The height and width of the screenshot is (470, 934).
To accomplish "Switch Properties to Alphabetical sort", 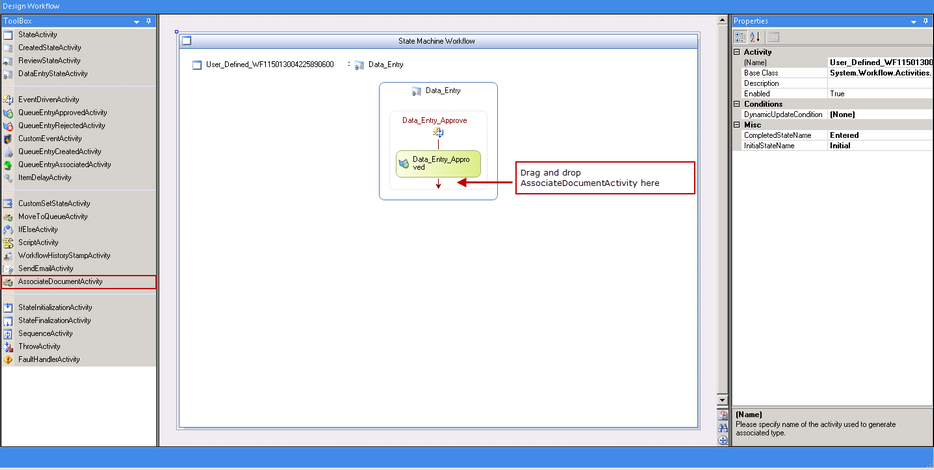I will (x=755, y=37).
